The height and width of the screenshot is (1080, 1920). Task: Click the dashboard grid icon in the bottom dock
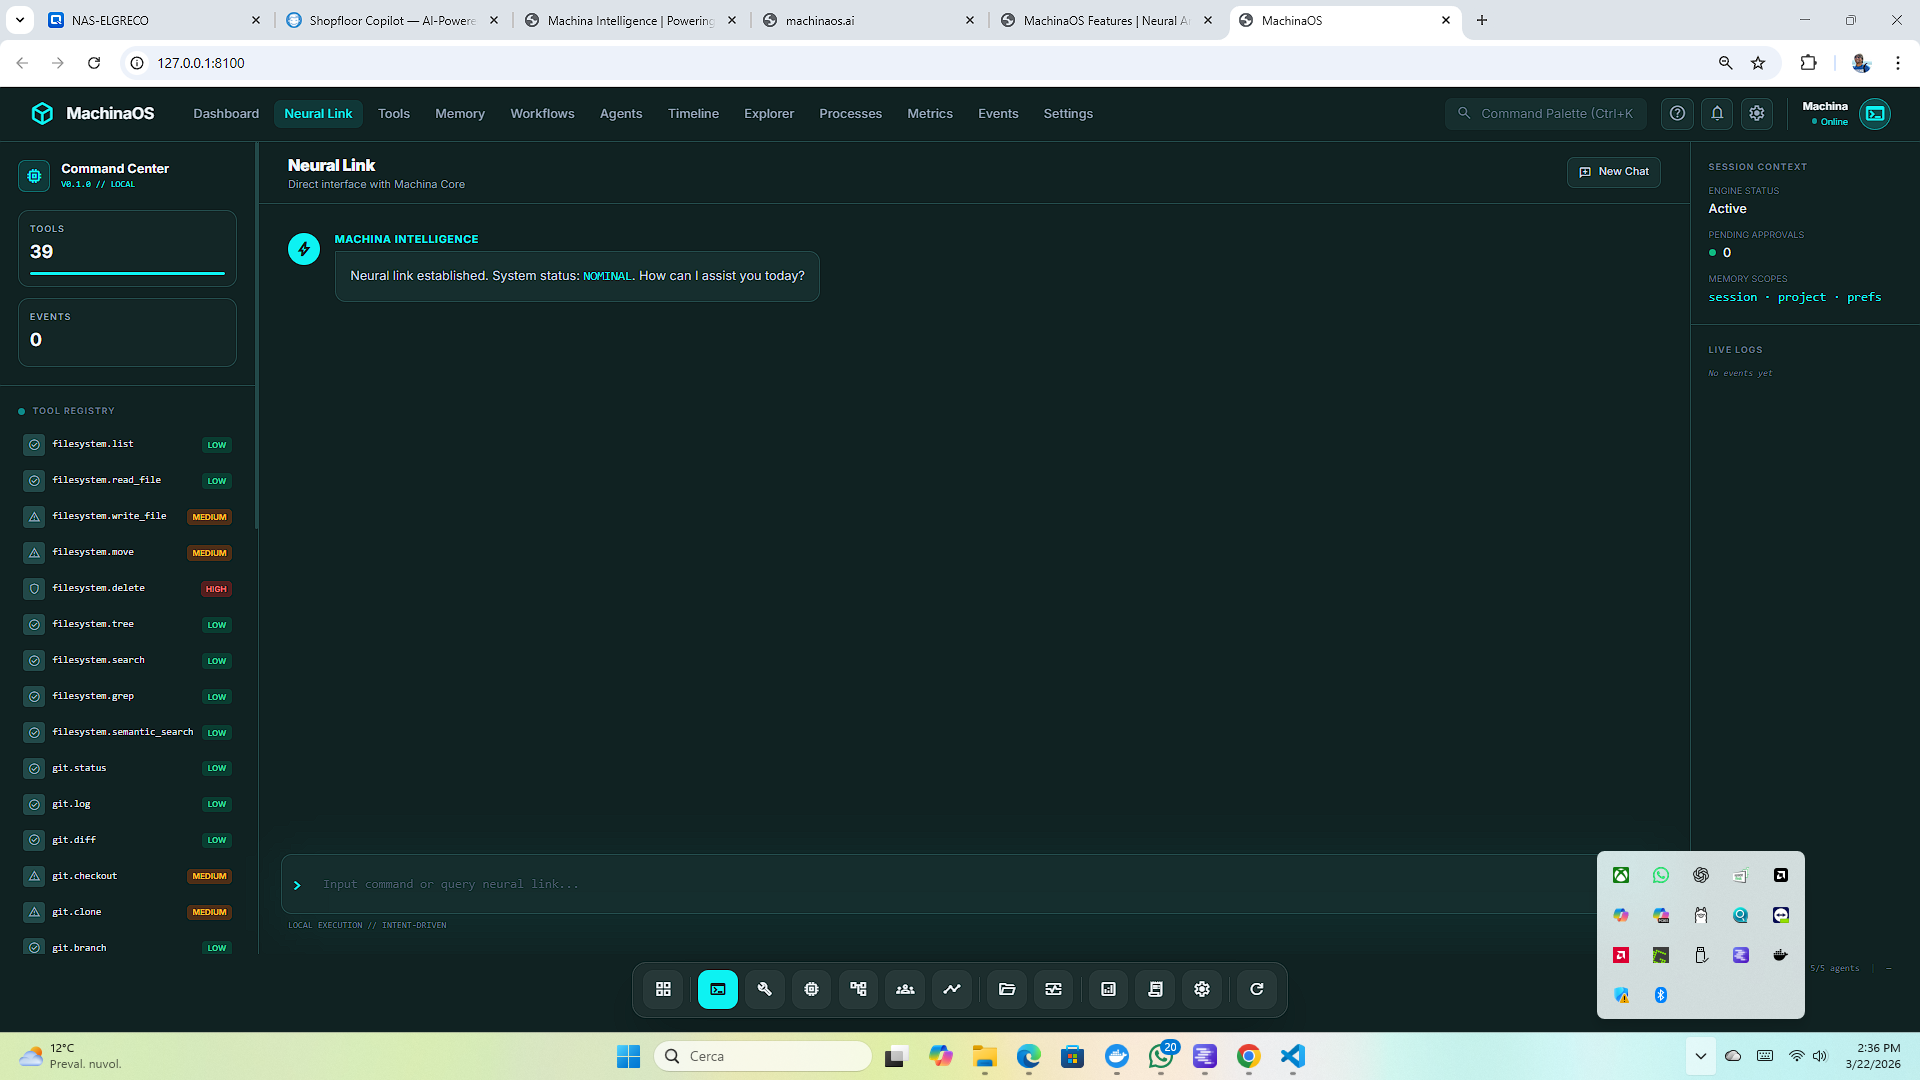pos(663,989)
